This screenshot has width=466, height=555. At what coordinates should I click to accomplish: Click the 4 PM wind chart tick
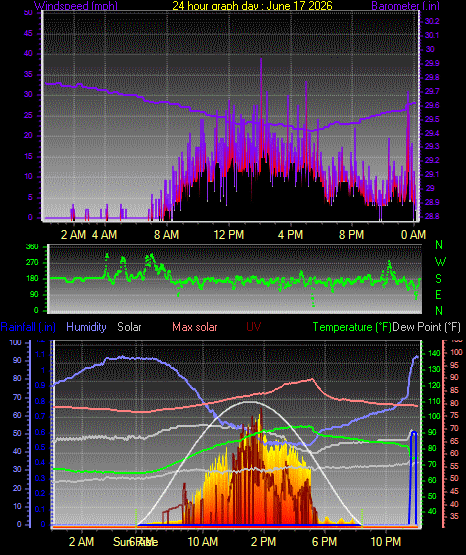(x=290, y=234)
